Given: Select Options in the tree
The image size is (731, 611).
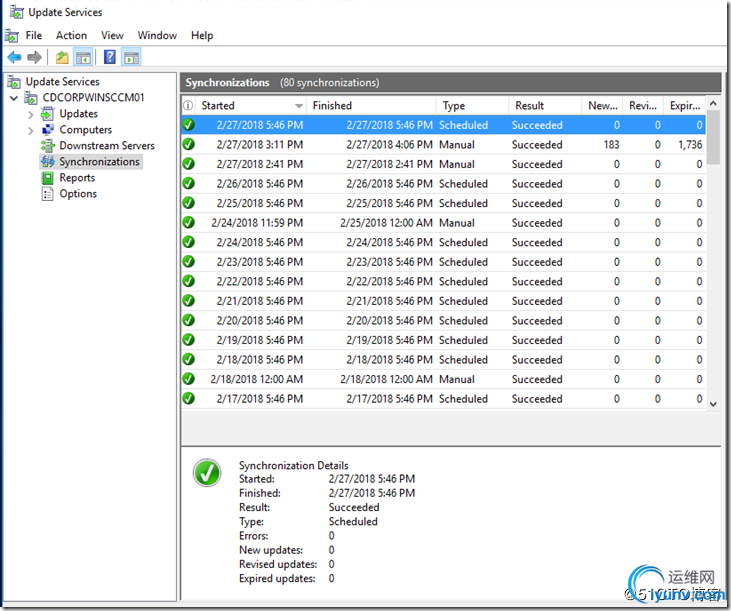Looking at the screenshot, I should point(78,194).
